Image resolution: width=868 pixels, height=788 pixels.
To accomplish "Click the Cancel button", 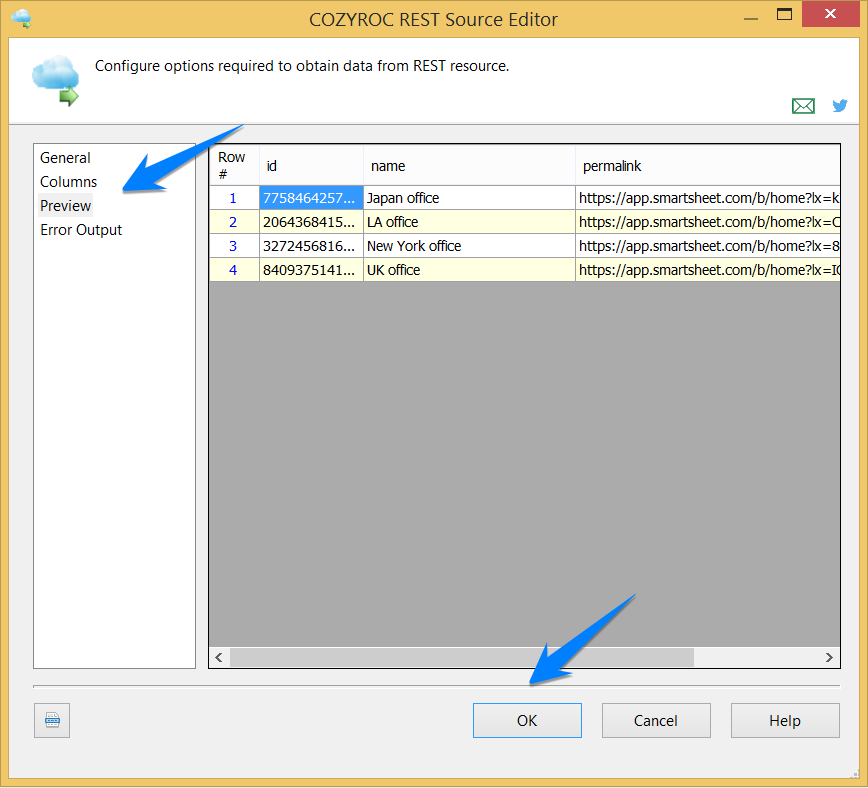I will [x=656, y=720].
